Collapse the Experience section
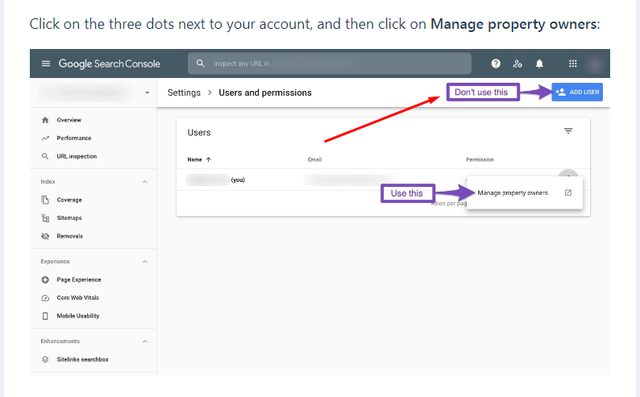The height and width of the screenshot is (397, 640). (x=145, y=262)
